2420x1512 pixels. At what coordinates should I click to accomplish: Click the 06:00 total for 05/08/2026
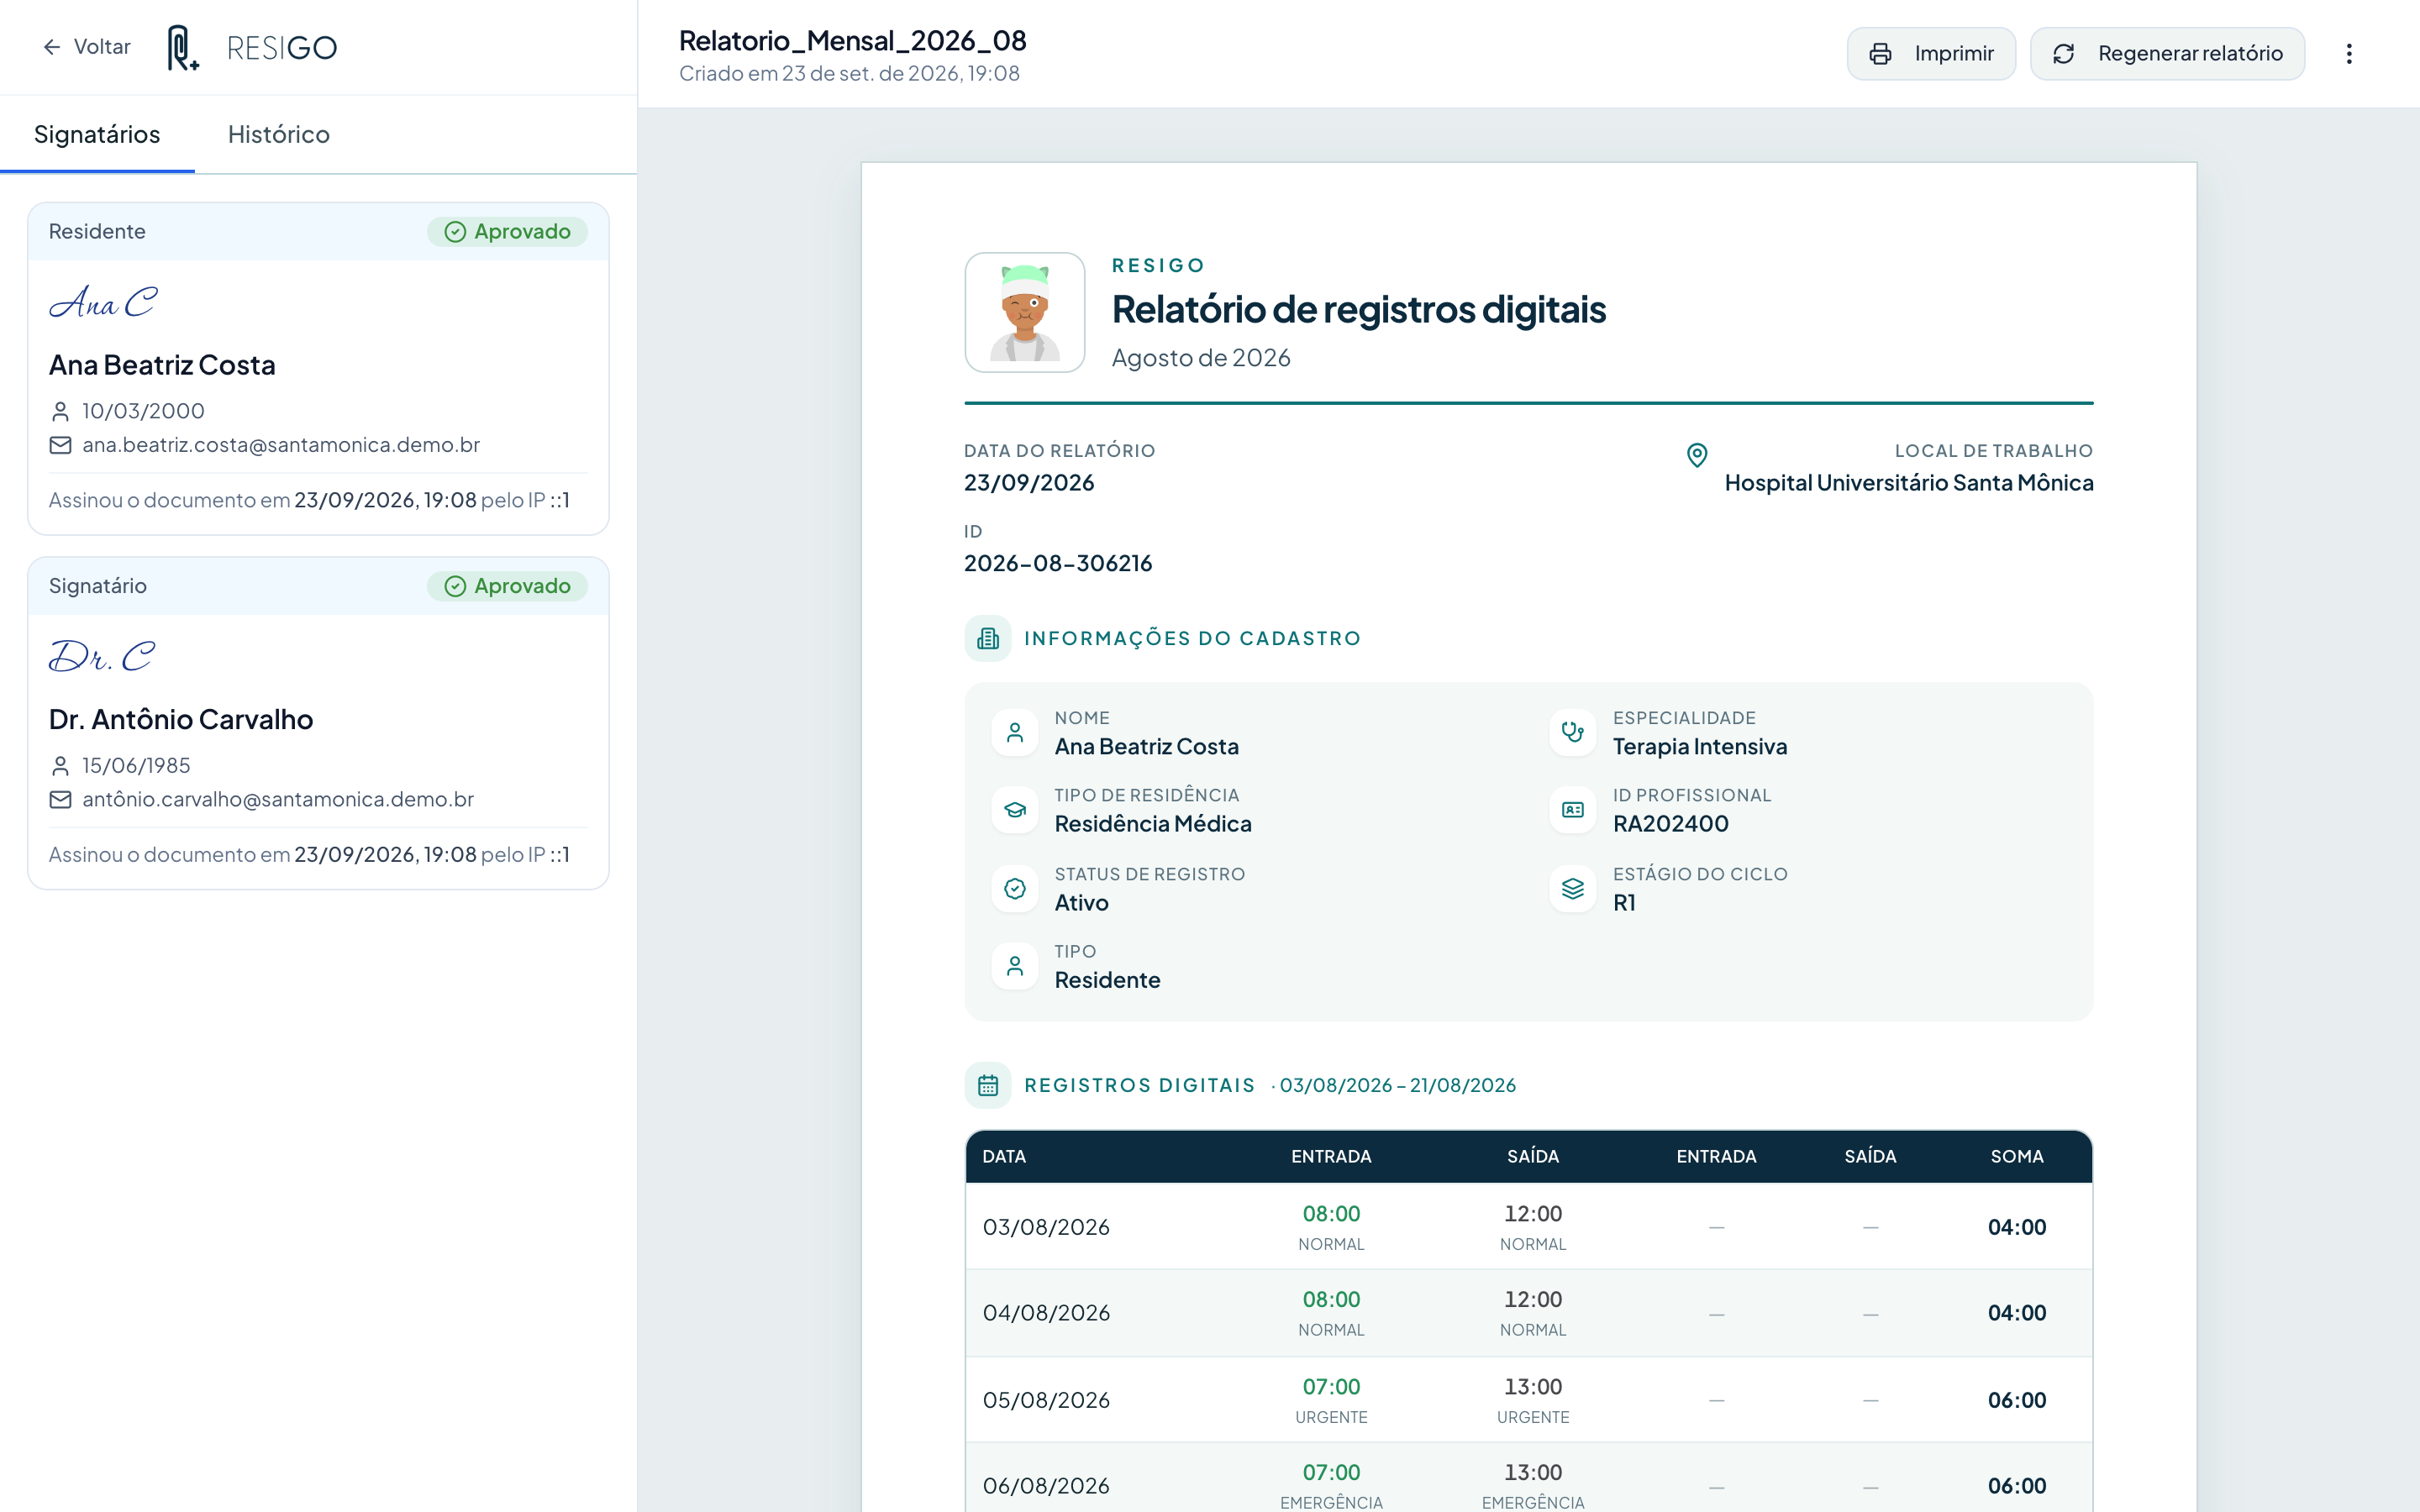point(2017,1401)
